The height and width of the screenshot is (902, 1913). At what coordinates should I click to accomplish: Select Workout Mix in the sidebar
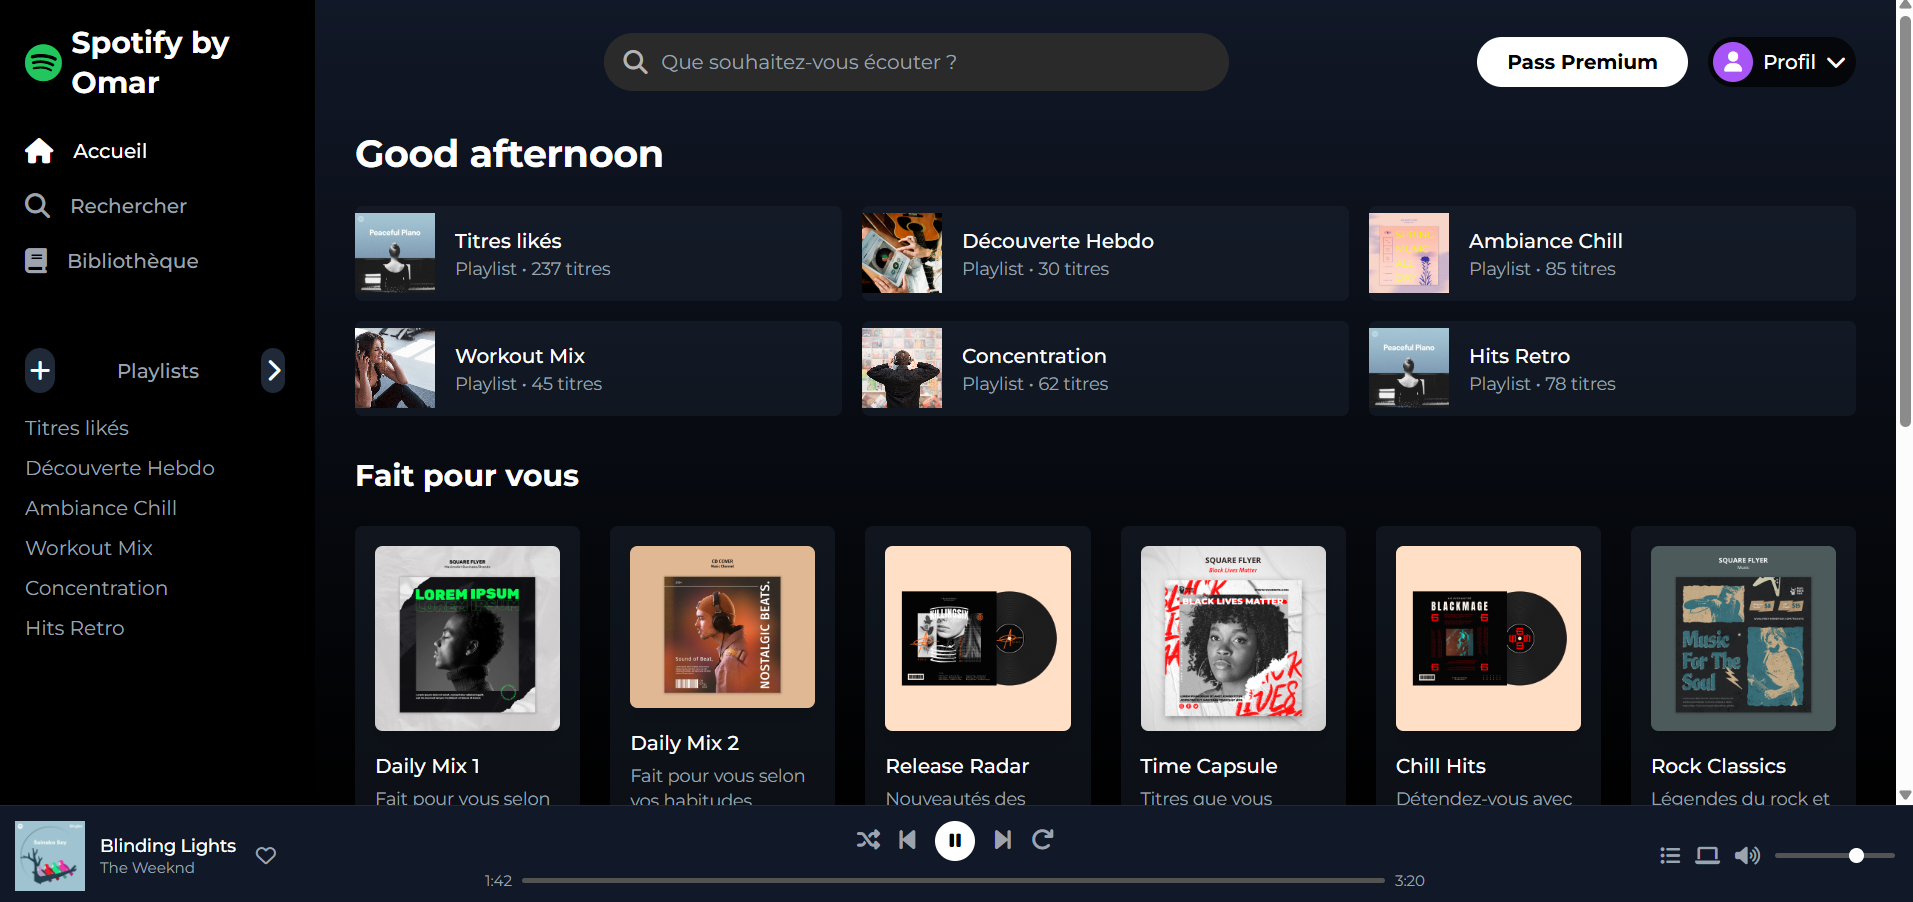[x=88, y=548]
